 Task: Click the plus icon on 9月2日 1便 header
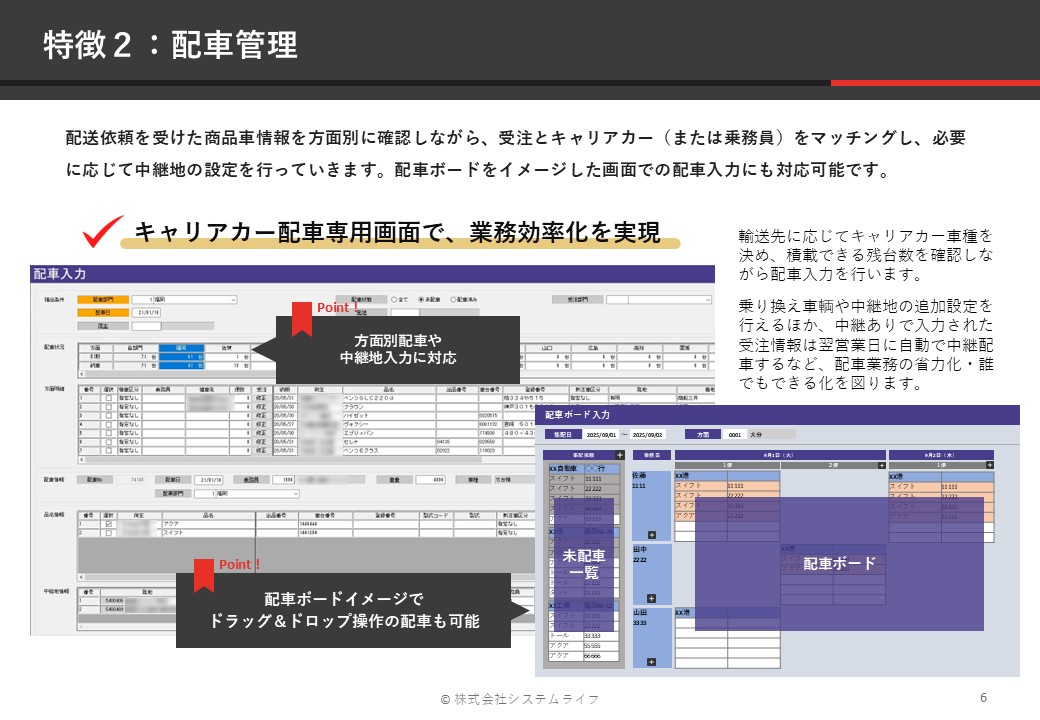click(x=987, y=465)
